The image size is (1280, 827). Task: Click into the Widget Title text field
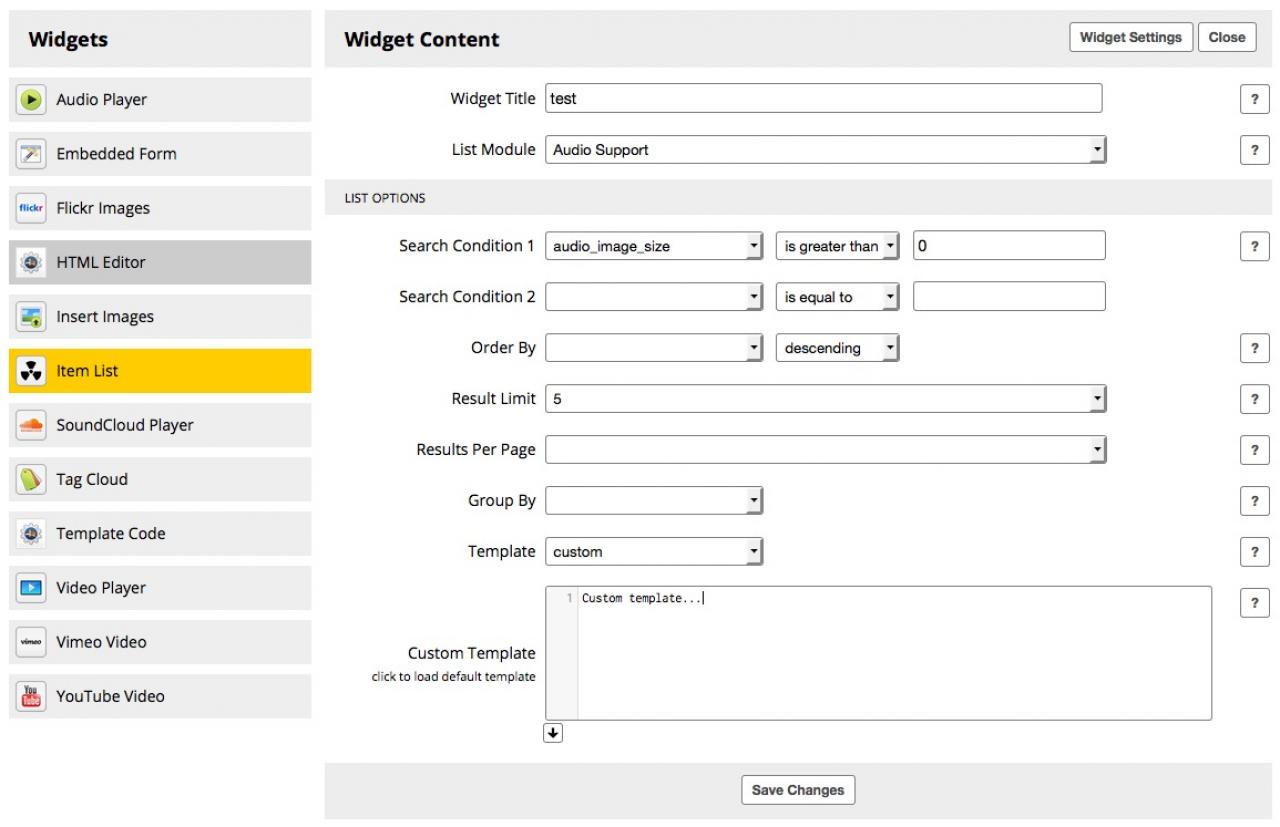[823, 98]
